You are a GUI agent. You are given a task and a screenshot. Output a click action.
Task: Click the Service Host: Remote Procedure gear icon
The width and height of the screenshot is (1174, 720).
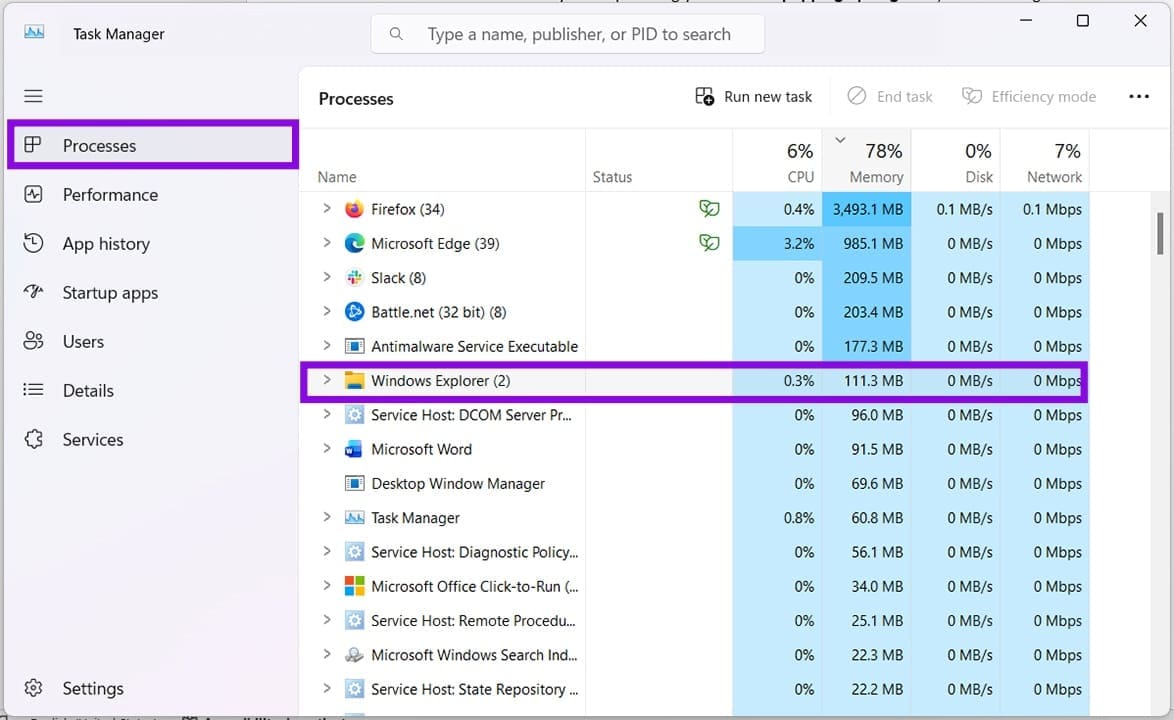click(x=354, y=620)
